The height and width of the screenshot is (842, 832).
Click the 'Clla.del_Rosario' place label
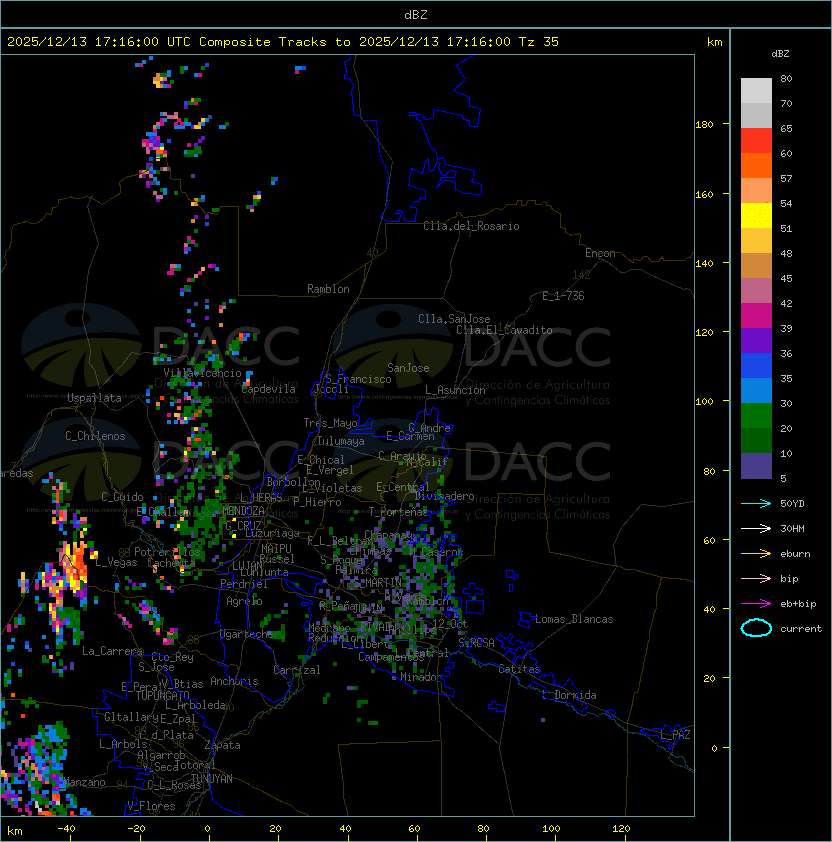[471, 226]
